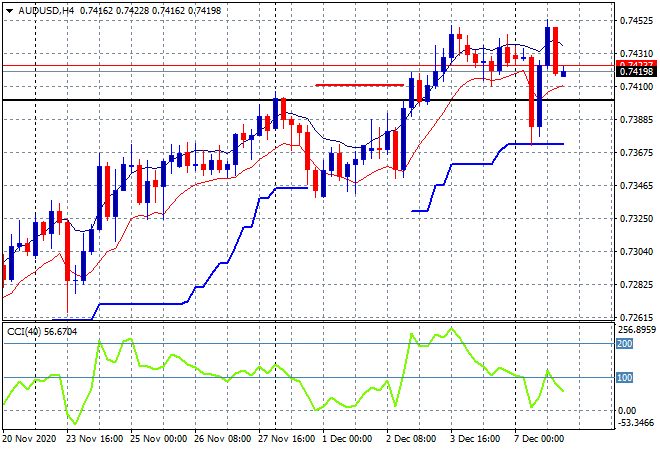This screenshot has width=660, height=450.
Task: Click the 0.73465 price axis label
Action: (x=636, y=185)
